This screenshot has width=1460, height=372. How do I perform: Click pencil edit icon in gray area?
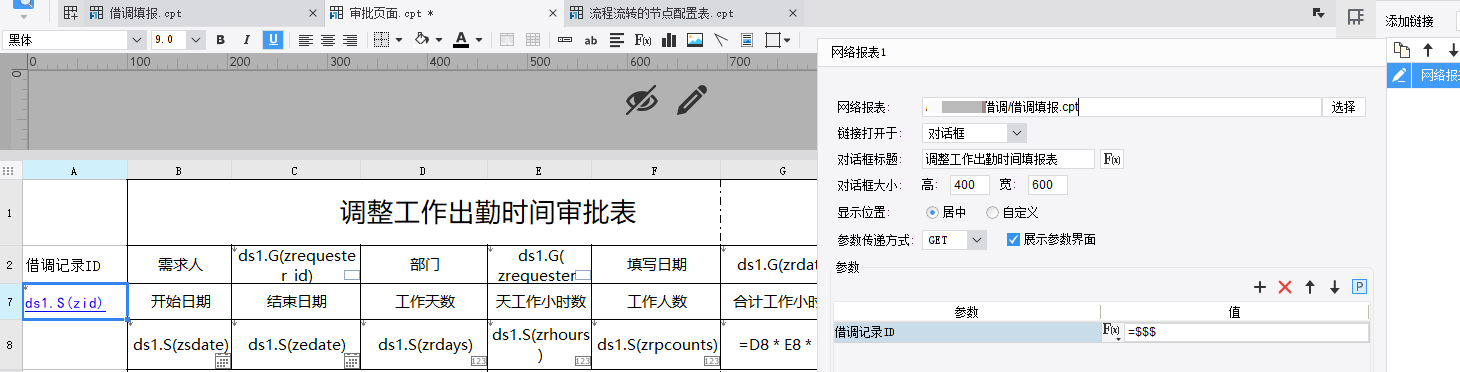point(692,99)
